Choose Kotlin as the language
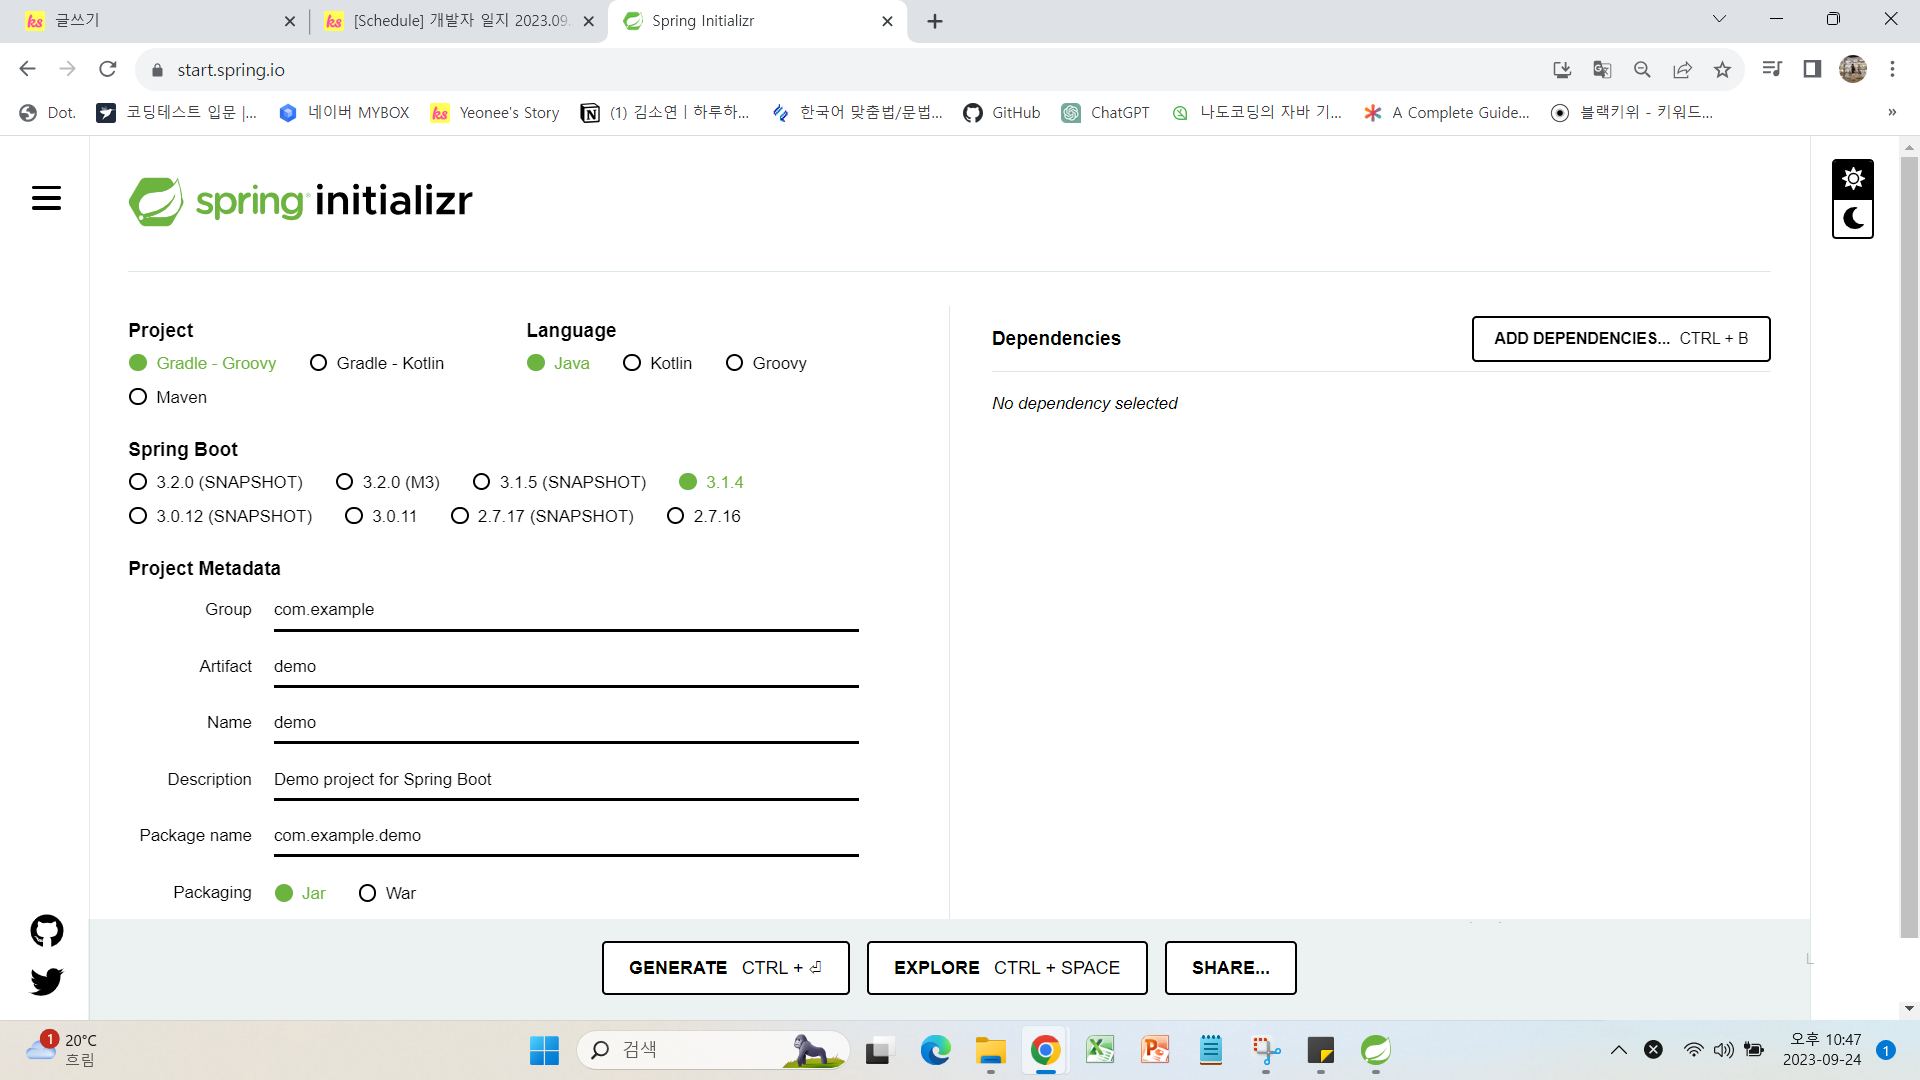The width and height of the screenshot is (1920, 1080). [657, 363]
